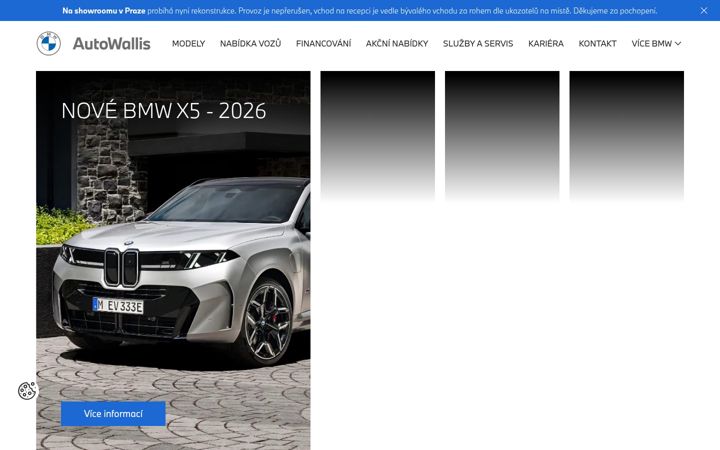Screen dimensions: 720x450
Task: Open cookie settings icon
Action: coord(27,391)
